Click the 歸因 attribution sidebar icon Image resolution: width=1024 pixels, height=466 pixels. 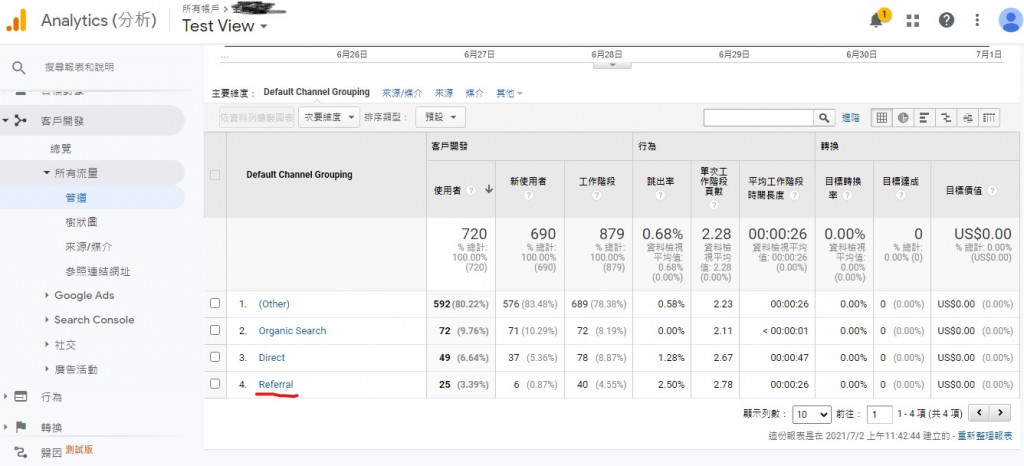point(21,452)
